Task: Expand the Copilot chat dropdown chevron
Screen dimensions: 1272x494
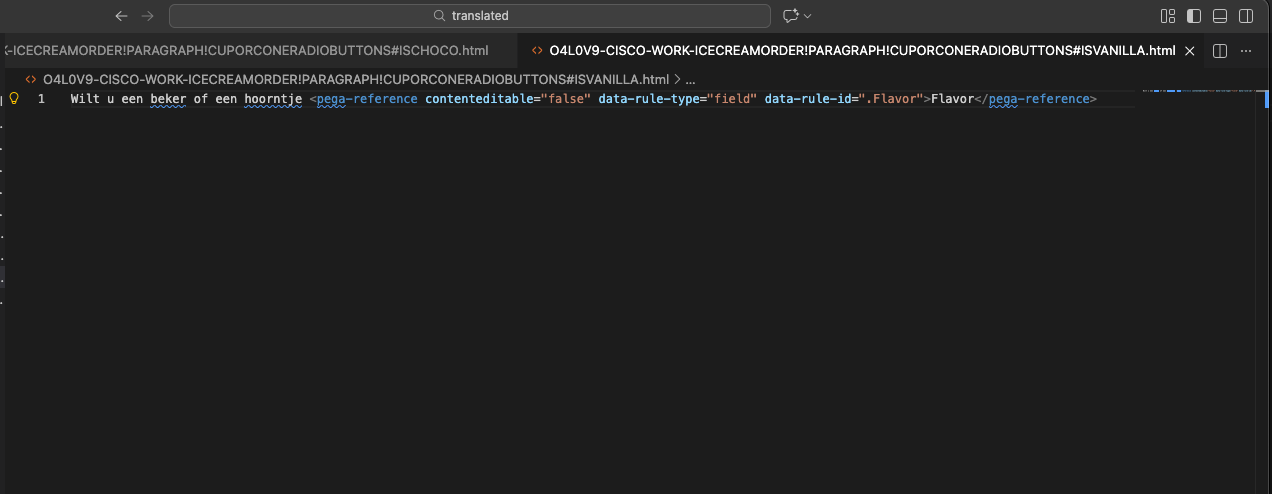Action: tap(808, 16)
